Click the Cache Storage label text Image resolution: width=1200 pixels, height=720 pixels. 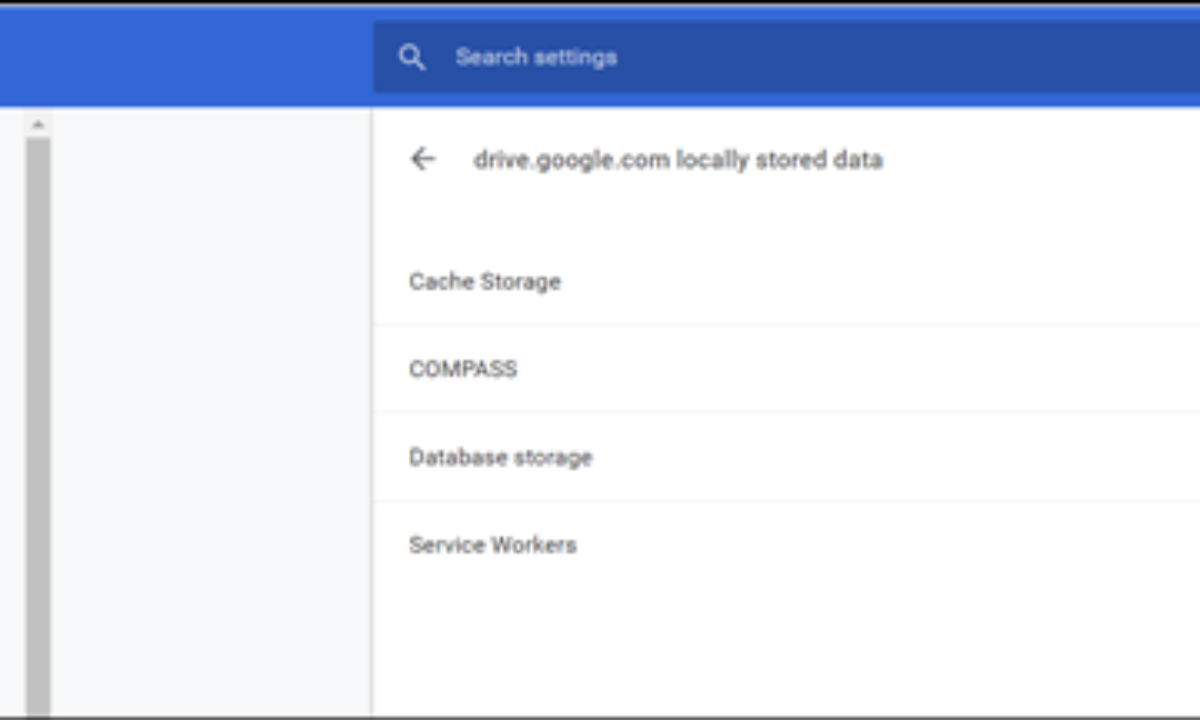tap(485, 282)
